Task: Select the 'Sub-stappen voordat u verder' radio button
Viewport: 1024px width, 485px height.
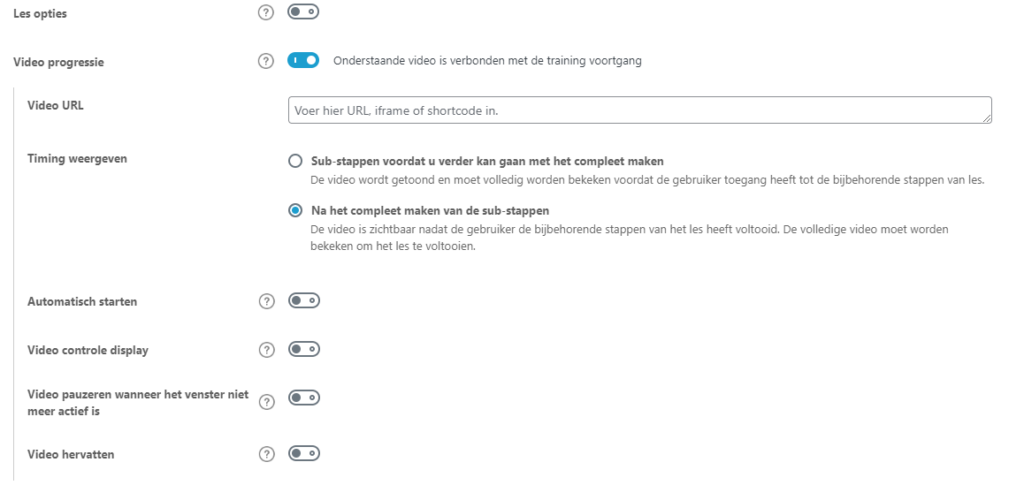Action: [x=294, y=161]
